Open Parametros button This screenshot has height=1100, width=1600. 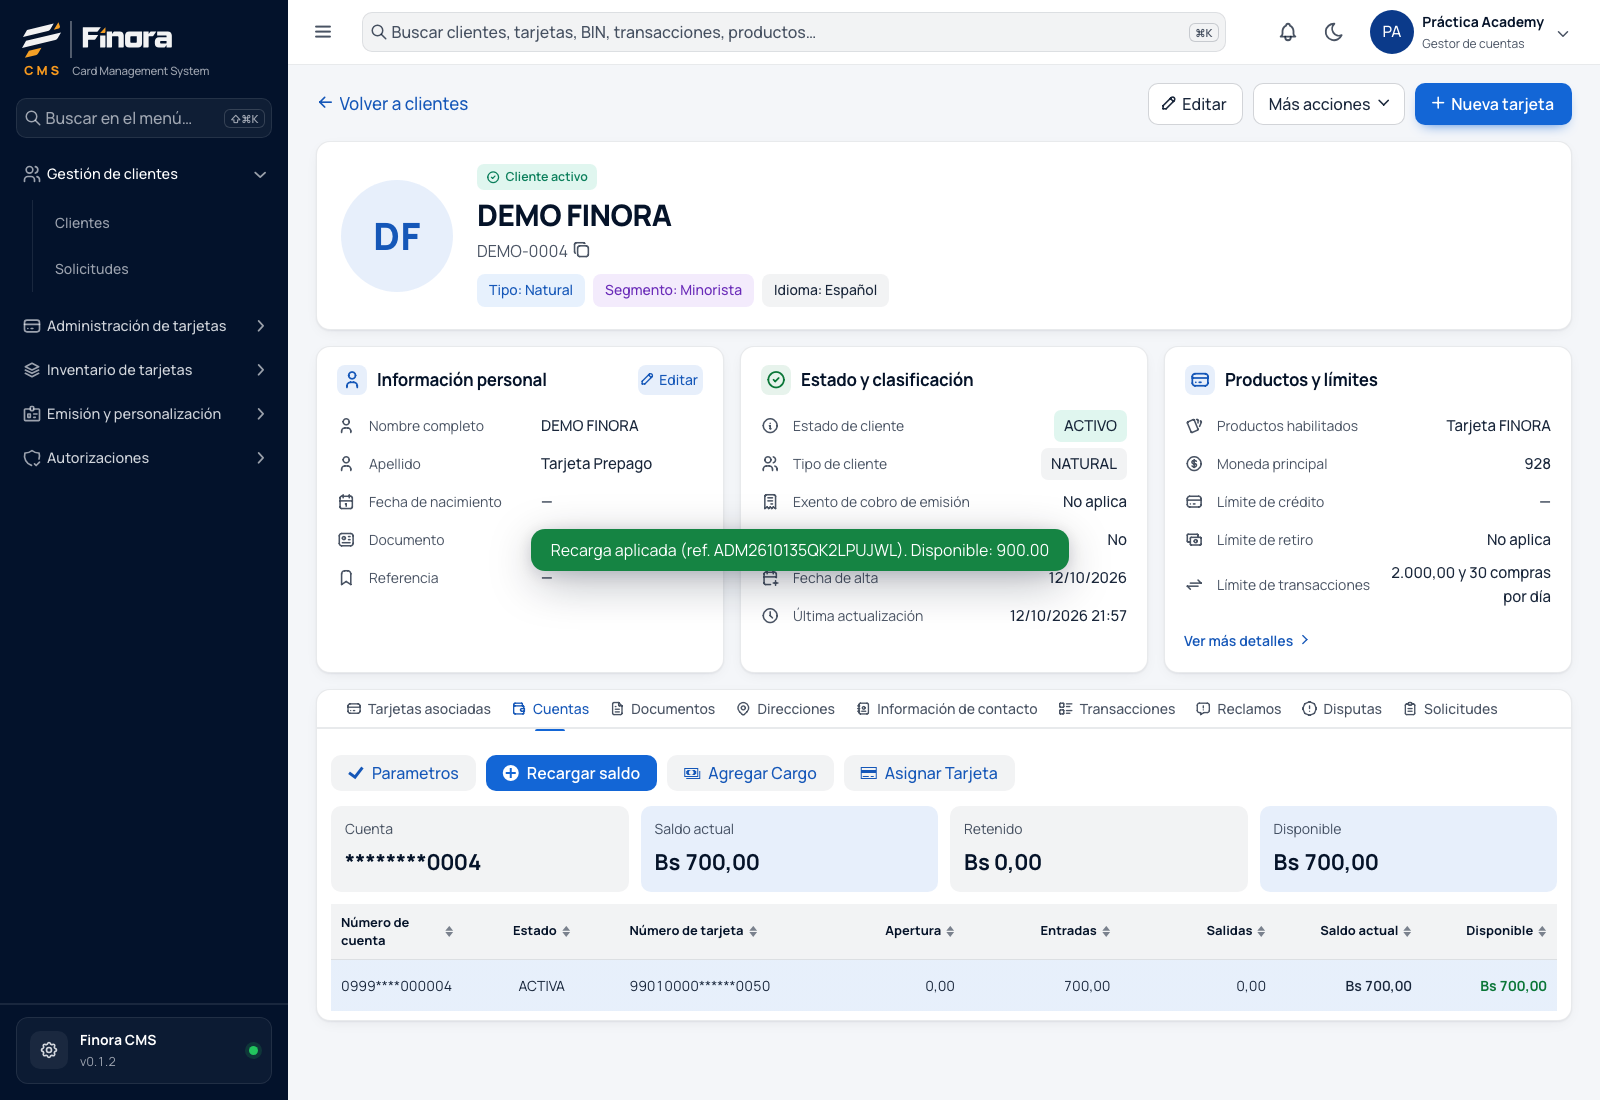pos(403,773)
